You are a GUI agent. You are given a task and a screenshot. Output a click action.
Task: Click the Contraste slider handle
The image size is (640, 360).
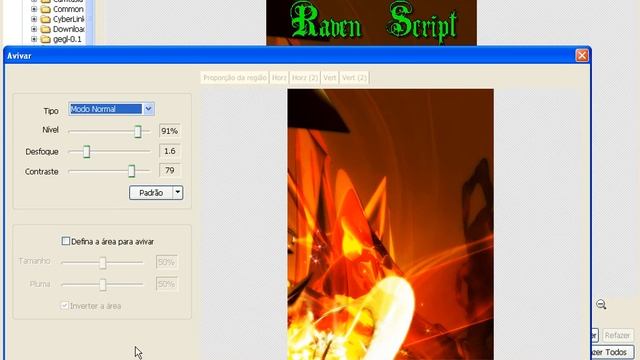coord(131,171)
